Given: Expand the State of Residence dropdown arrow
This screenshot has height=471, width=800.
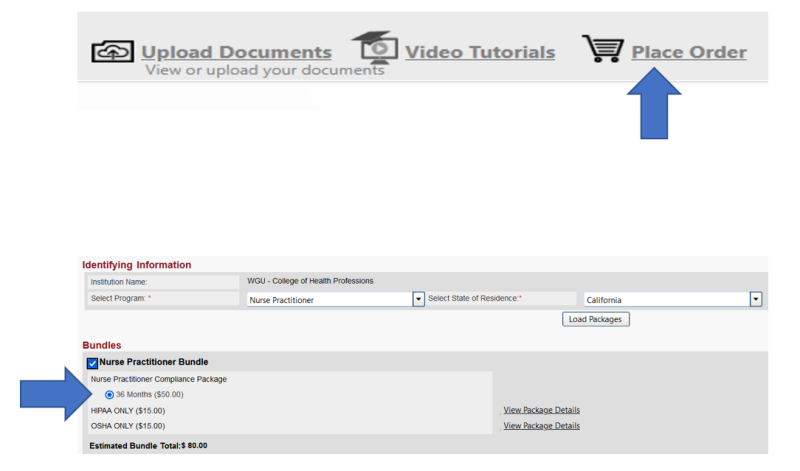Looking at the screenshot, I should tap(756, 300).
